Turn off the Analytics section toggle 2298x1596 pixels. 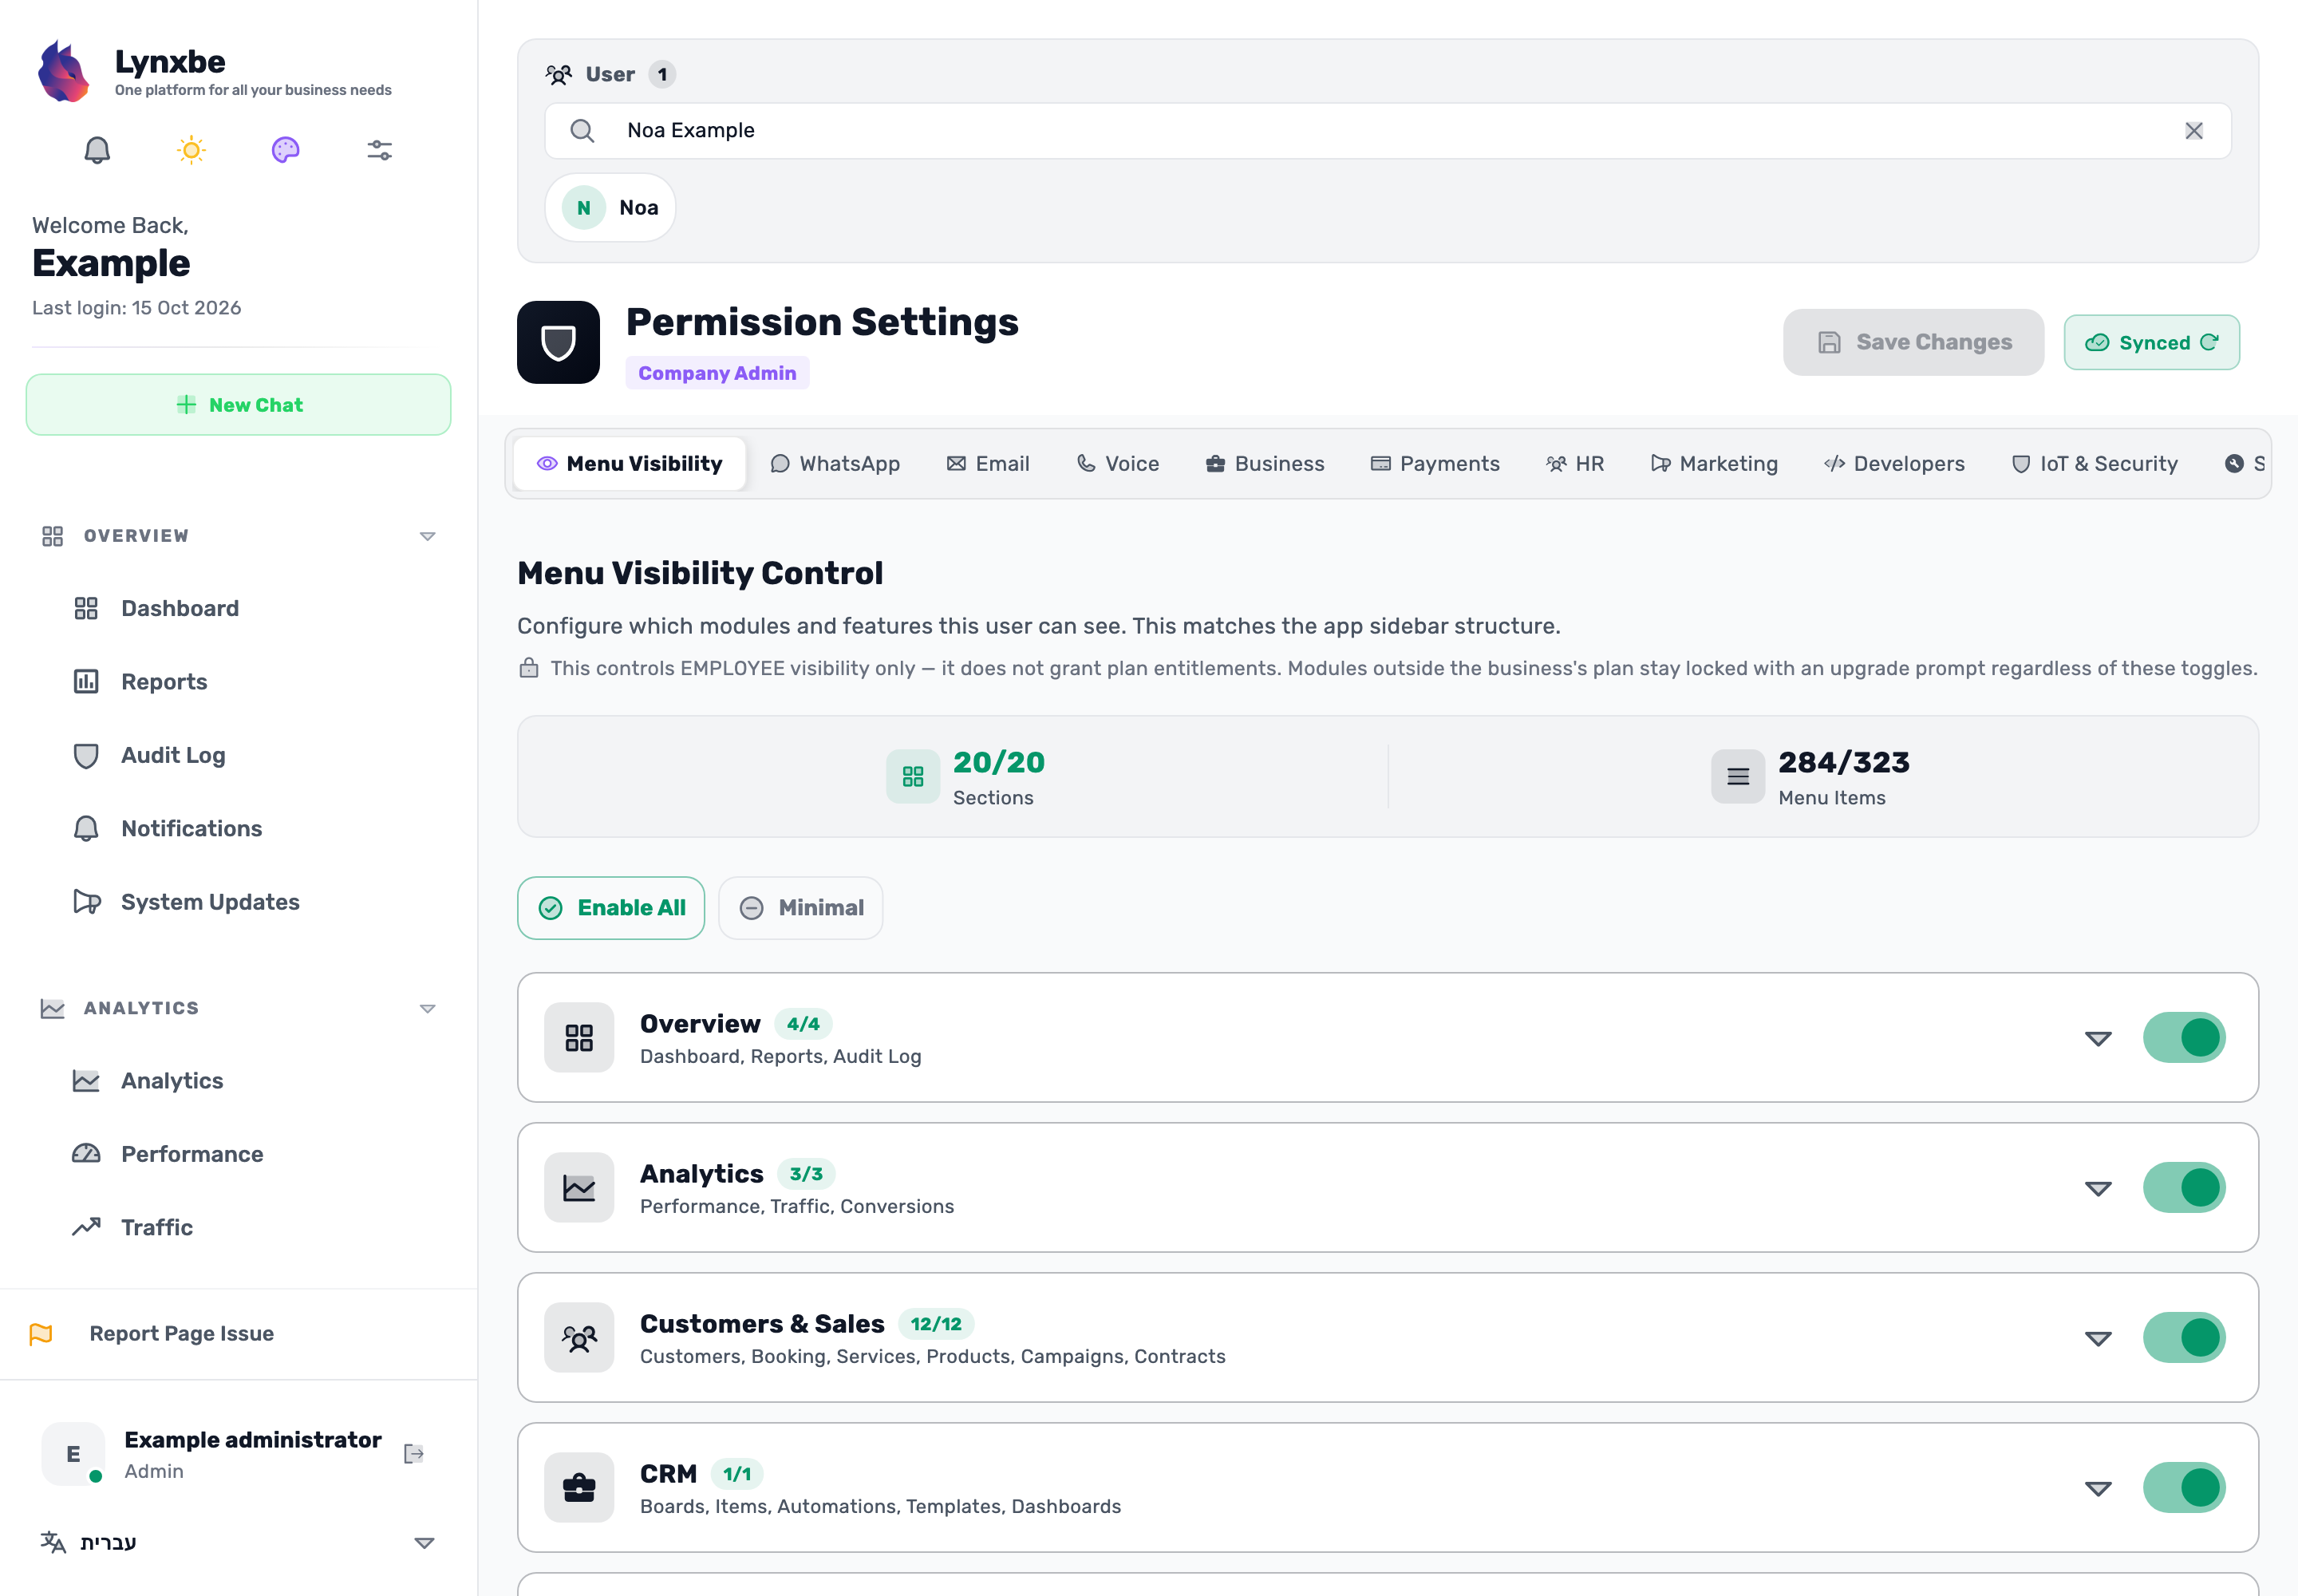point(2184,1188)
